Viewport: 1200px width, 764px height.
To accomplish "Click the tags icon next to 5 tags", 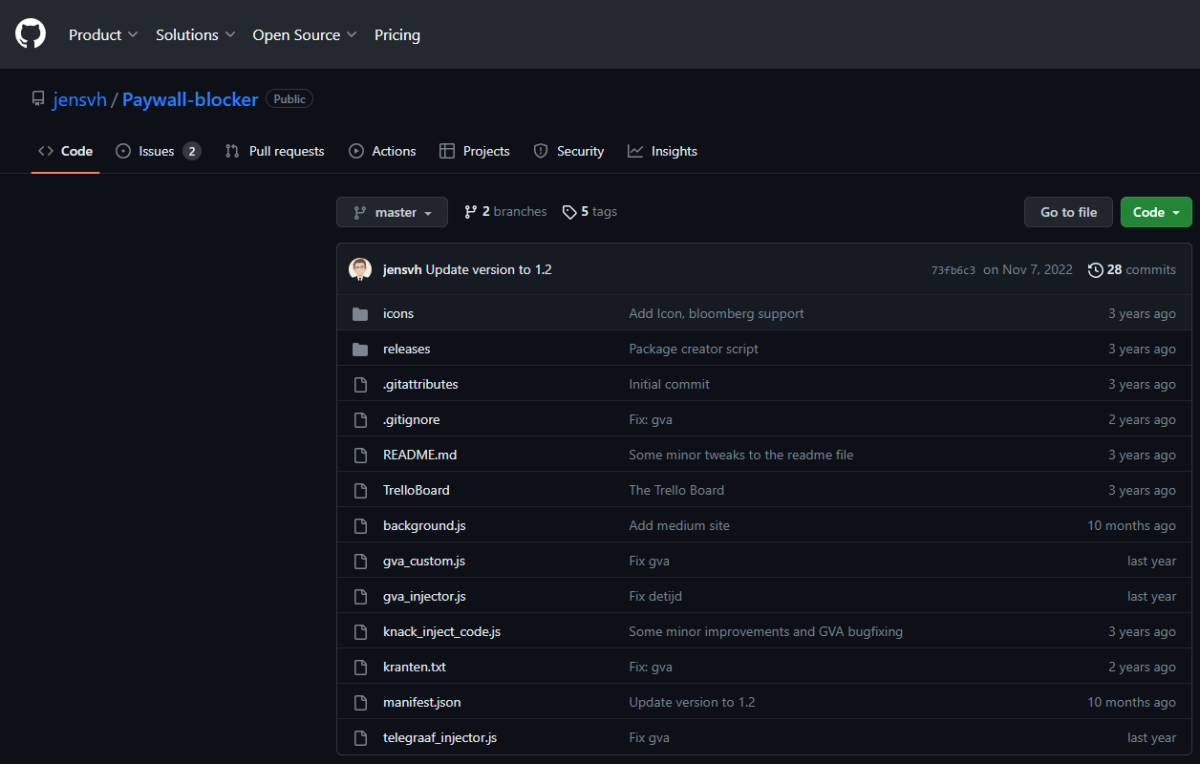I will point(569,212).
